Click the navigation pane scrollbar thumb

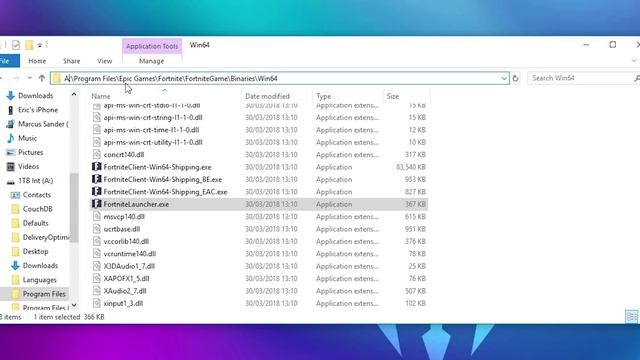(74, 208)
